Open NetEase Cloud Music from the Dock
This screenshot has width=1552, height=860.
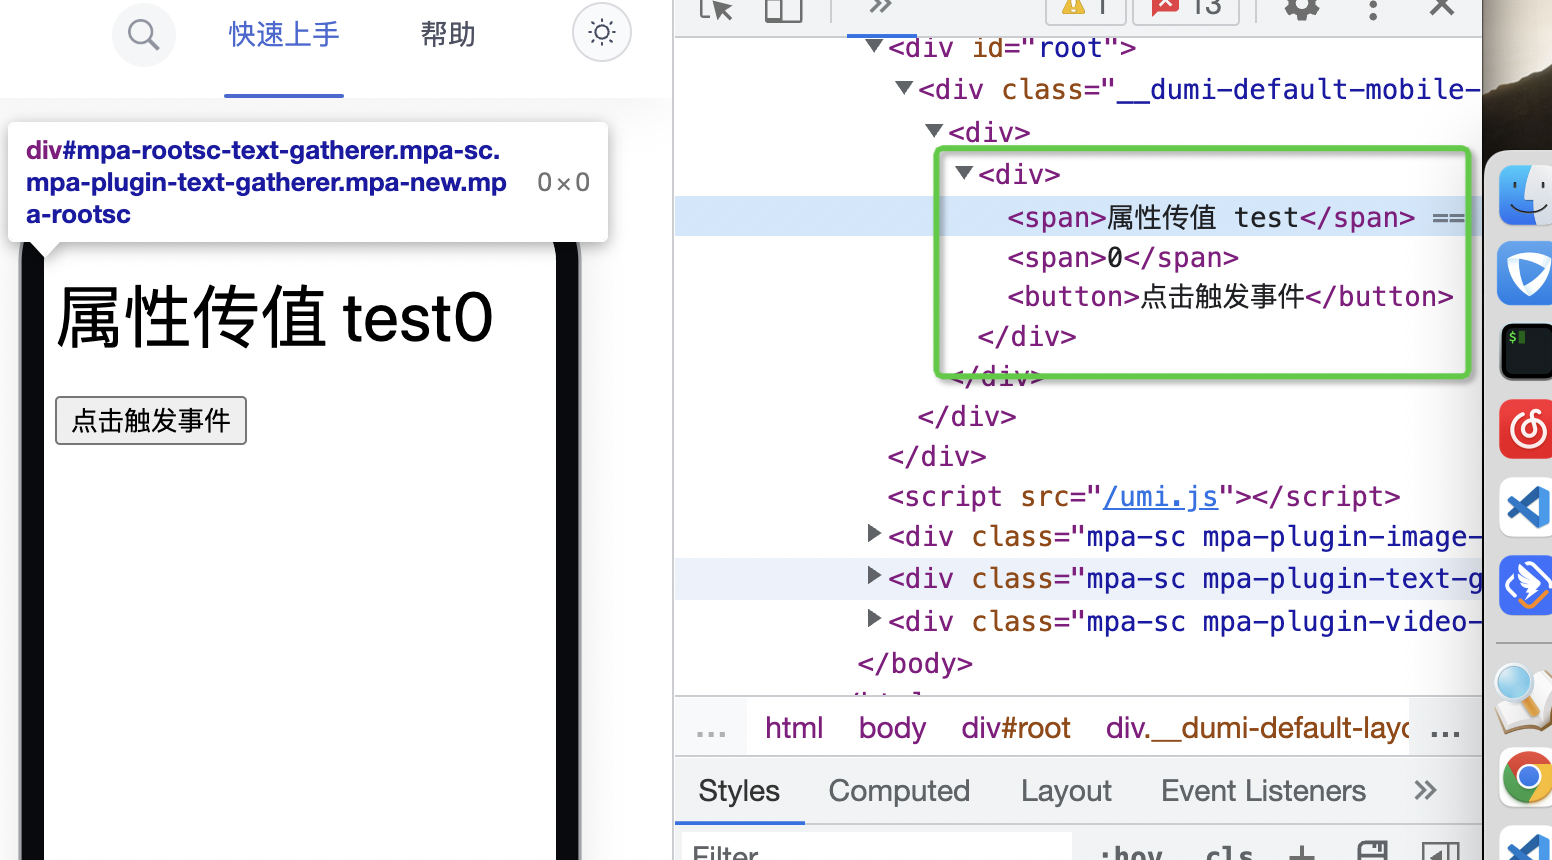[1526, 429]
